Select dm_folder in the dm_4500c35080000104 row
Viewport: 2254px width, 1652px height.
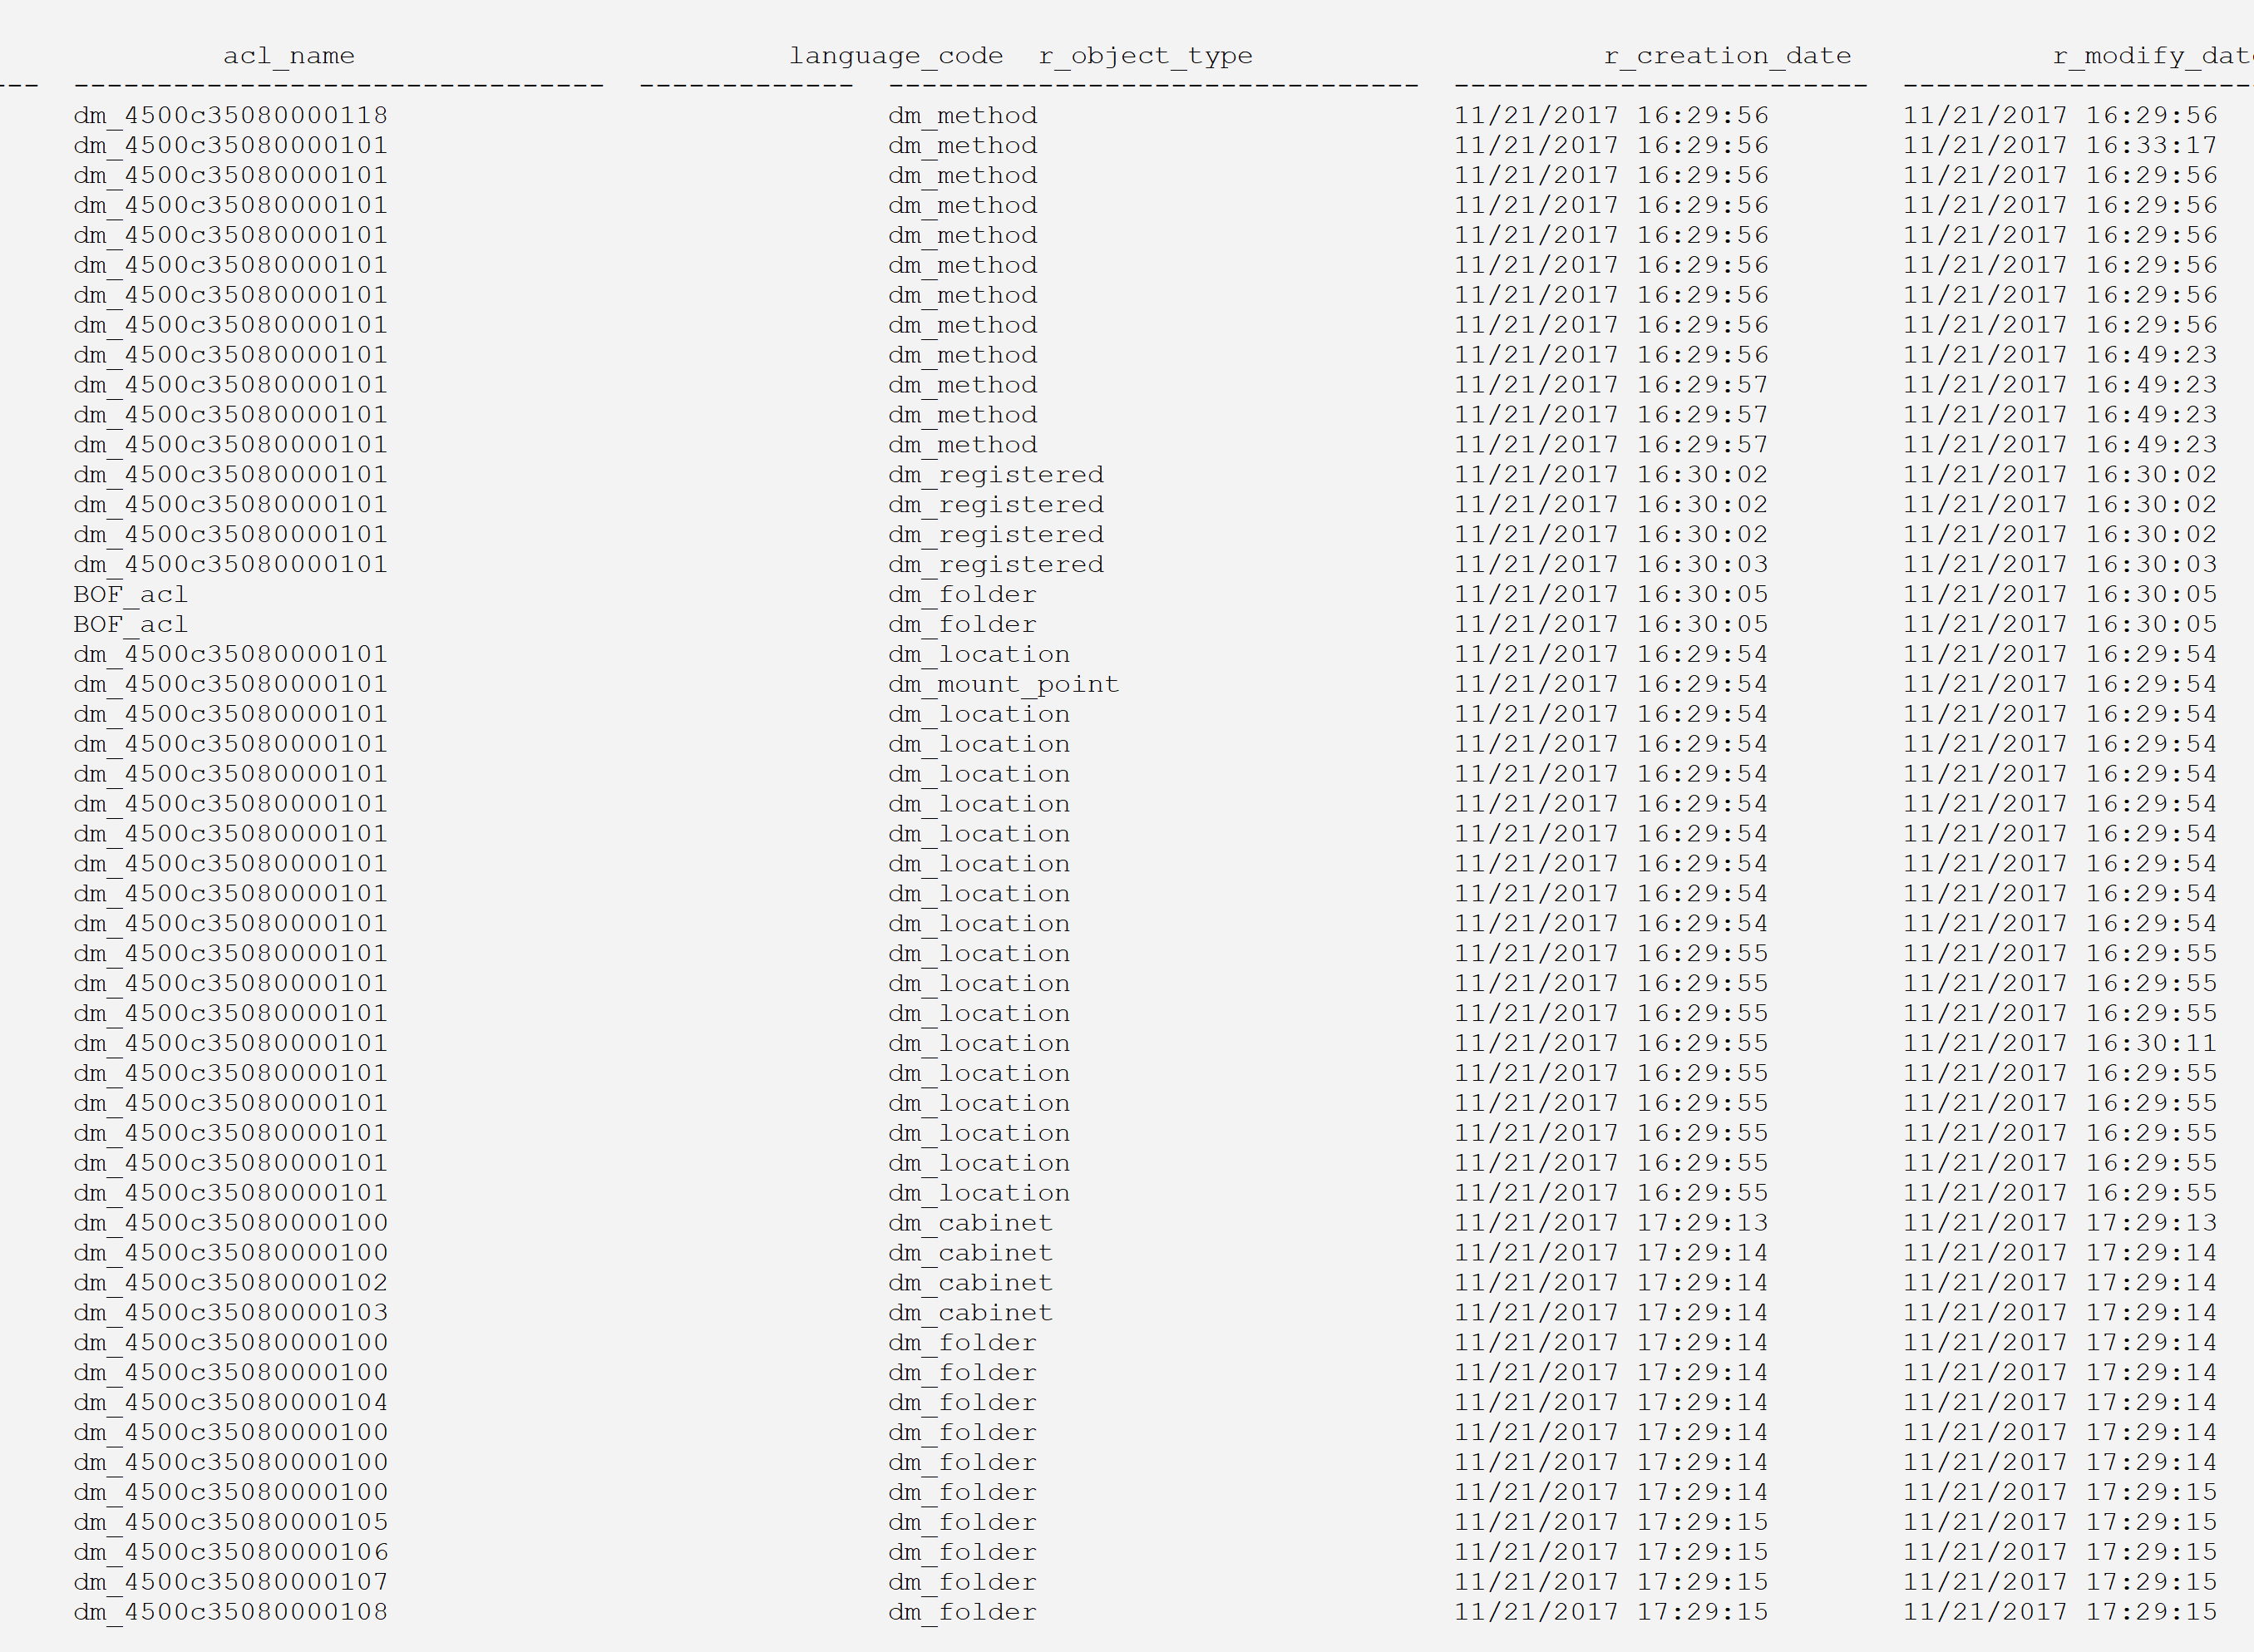(963, 1403)
